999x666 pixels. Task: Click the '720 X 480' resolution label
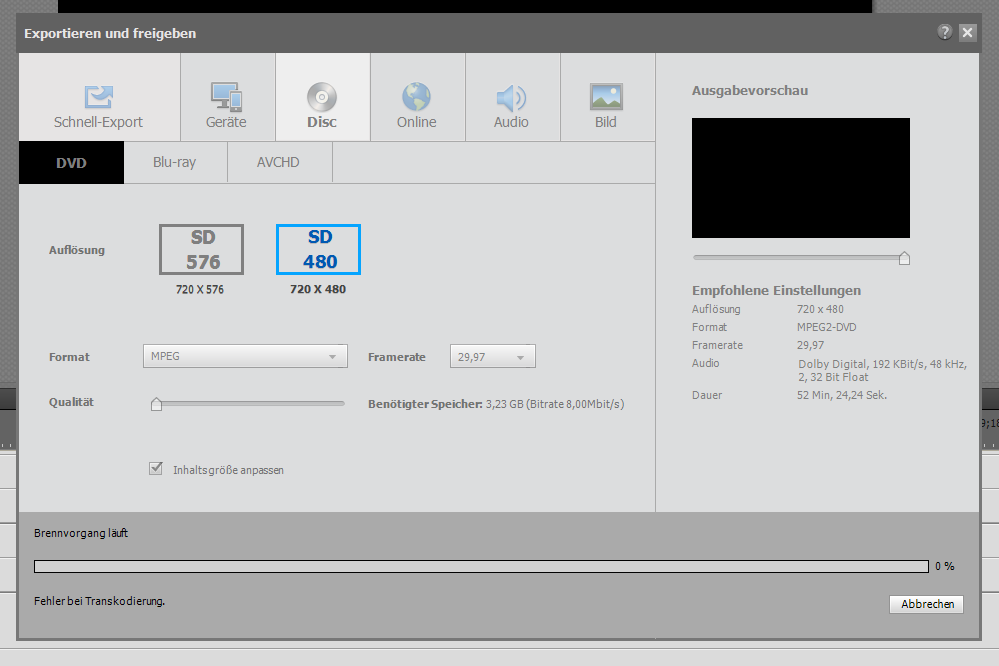(318, 289)
